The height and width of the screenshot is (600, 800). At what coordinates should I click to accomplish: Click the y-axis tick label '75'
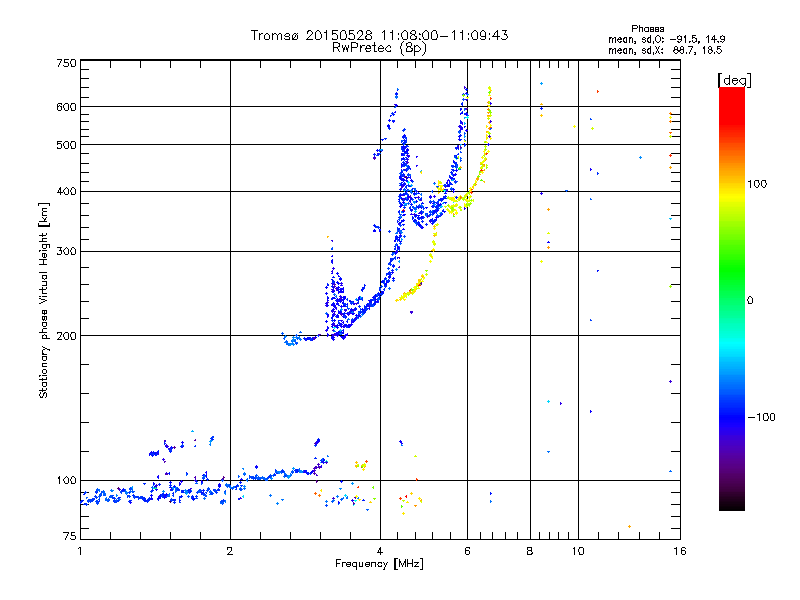pos(70,536)
